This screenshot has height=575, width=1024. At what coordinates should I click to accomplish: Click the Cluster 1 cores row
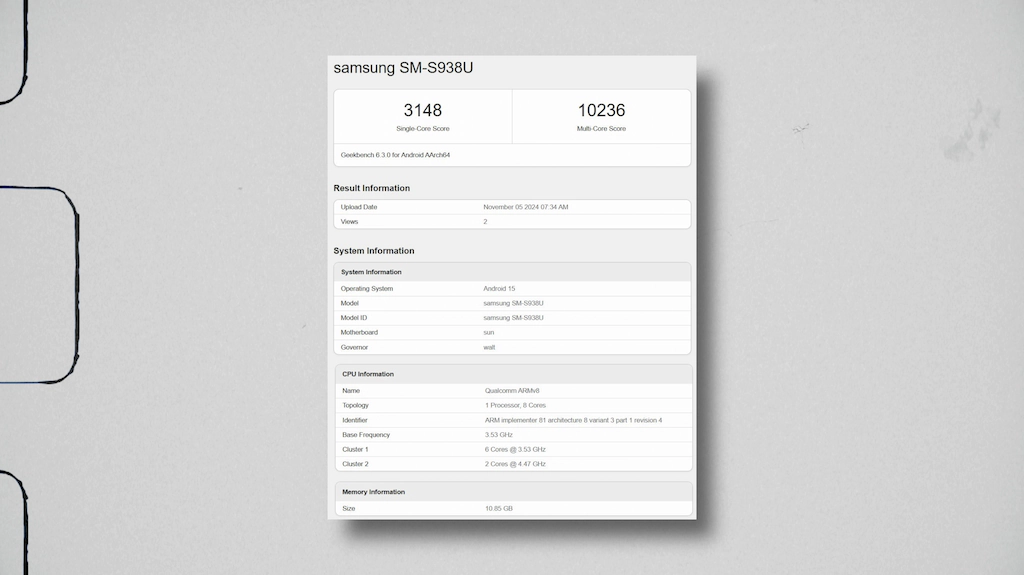[x=513, y=450]
